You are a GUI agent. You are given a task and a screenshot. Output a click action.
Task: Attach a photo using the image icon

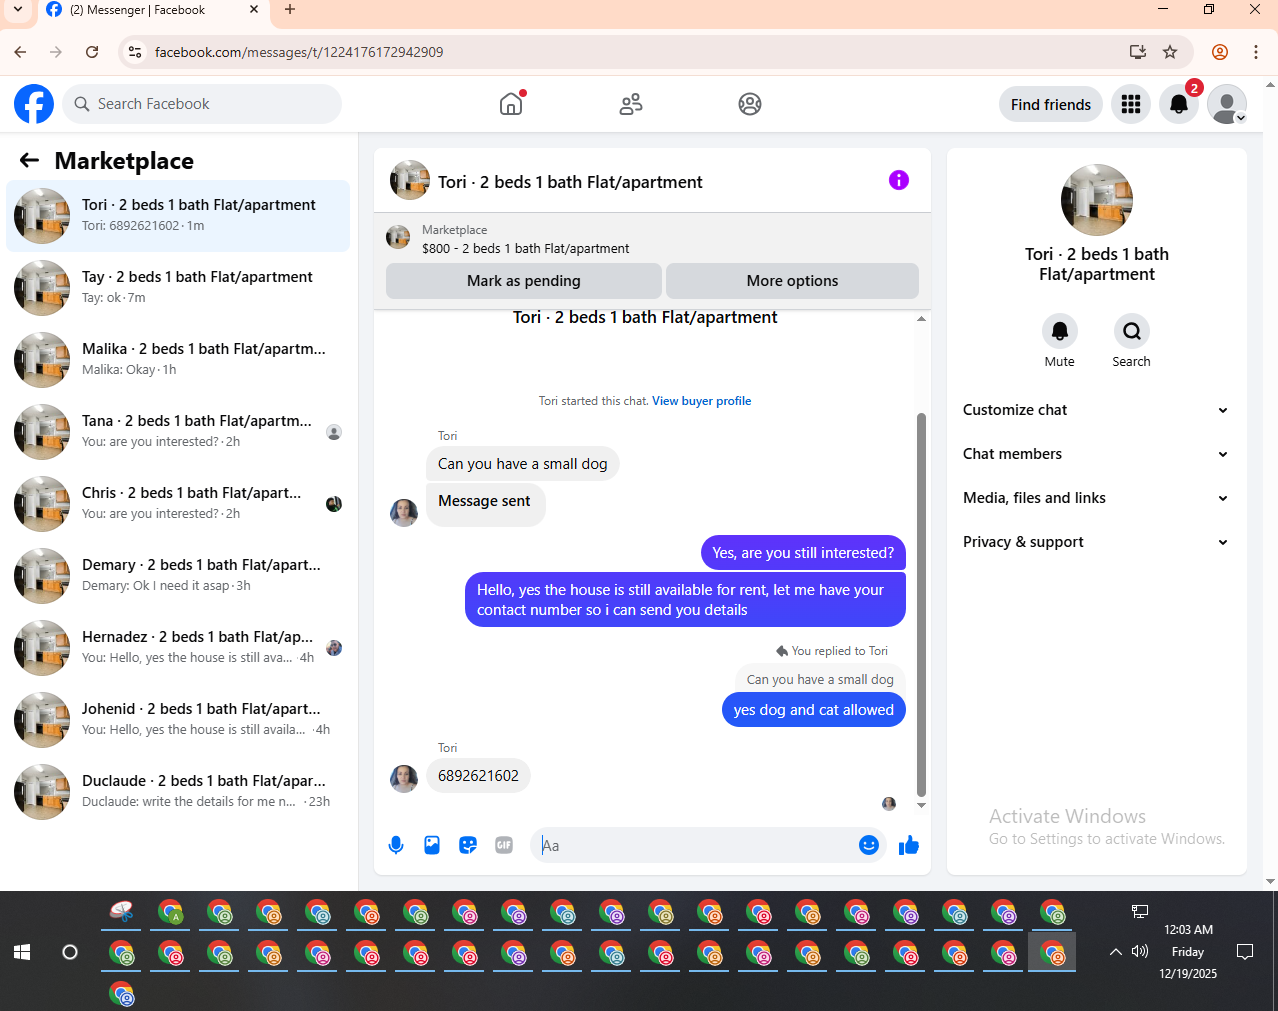(x=432, y=845)
